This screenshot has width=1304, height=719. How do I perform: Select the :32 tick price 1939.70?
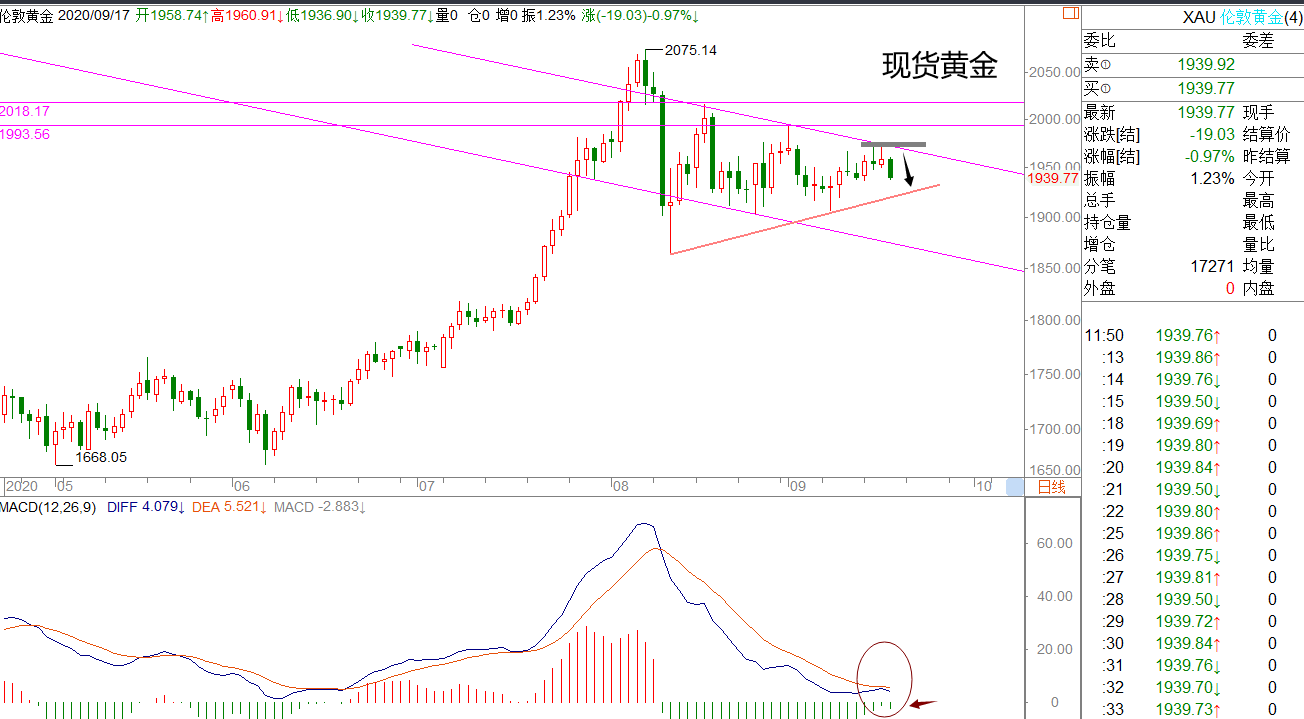(1188, 688)
